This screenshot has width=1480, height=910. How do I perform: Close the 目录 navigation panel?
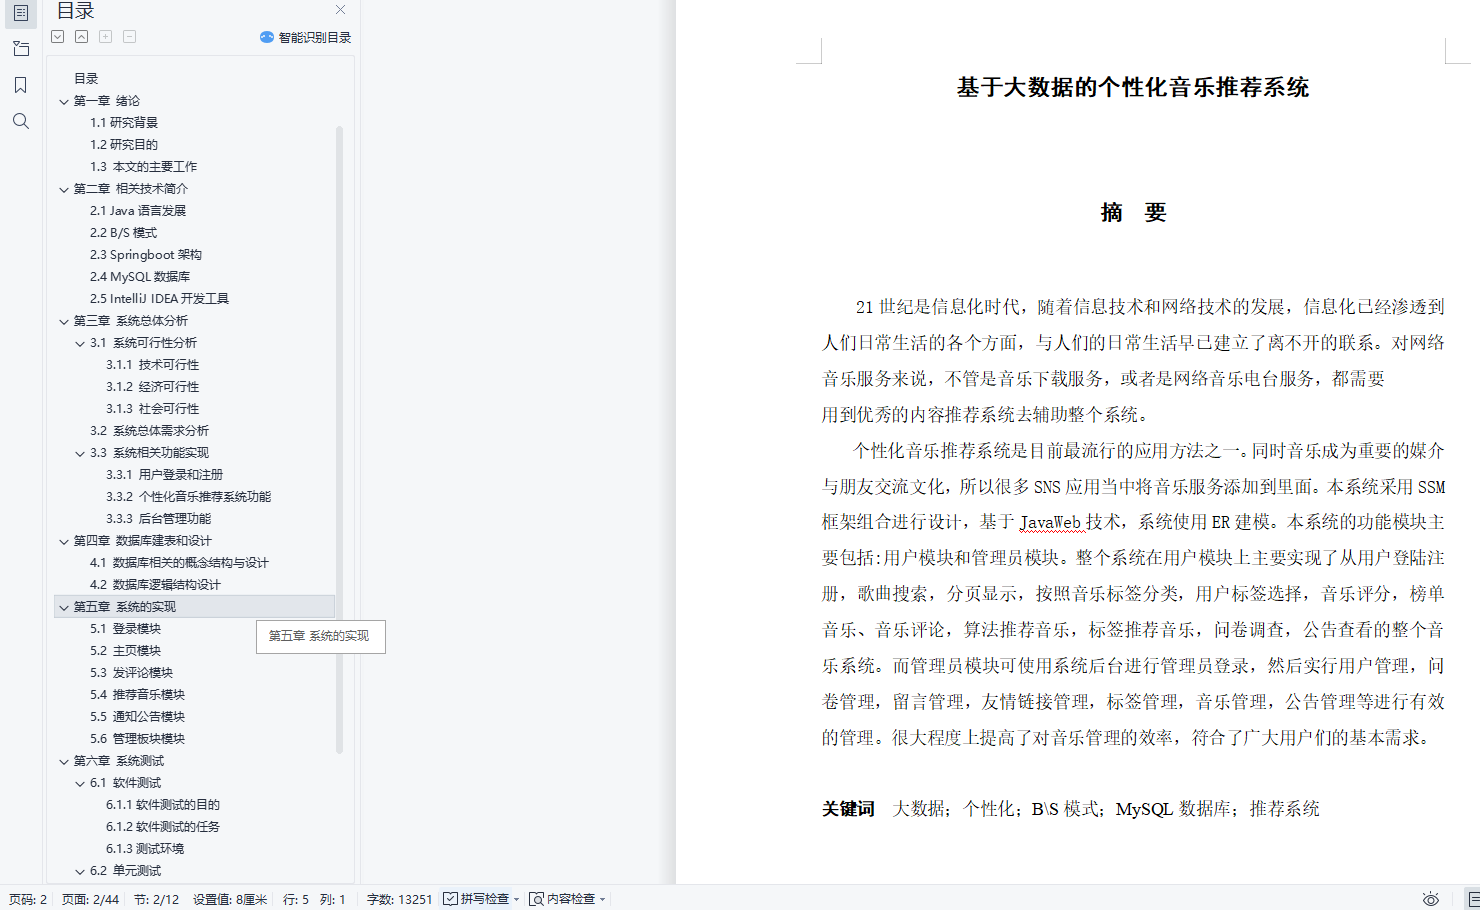coord(340,10)
